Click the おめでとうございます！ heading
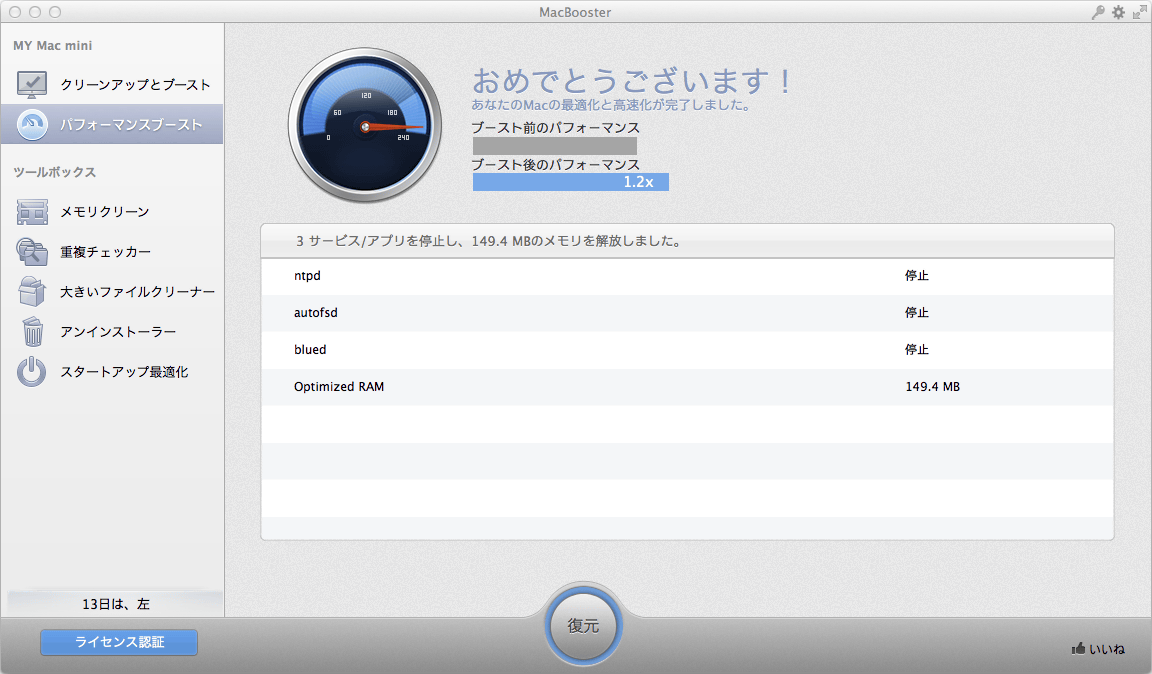The width and height of the screenshot is (1152, 674). point(632,81)
